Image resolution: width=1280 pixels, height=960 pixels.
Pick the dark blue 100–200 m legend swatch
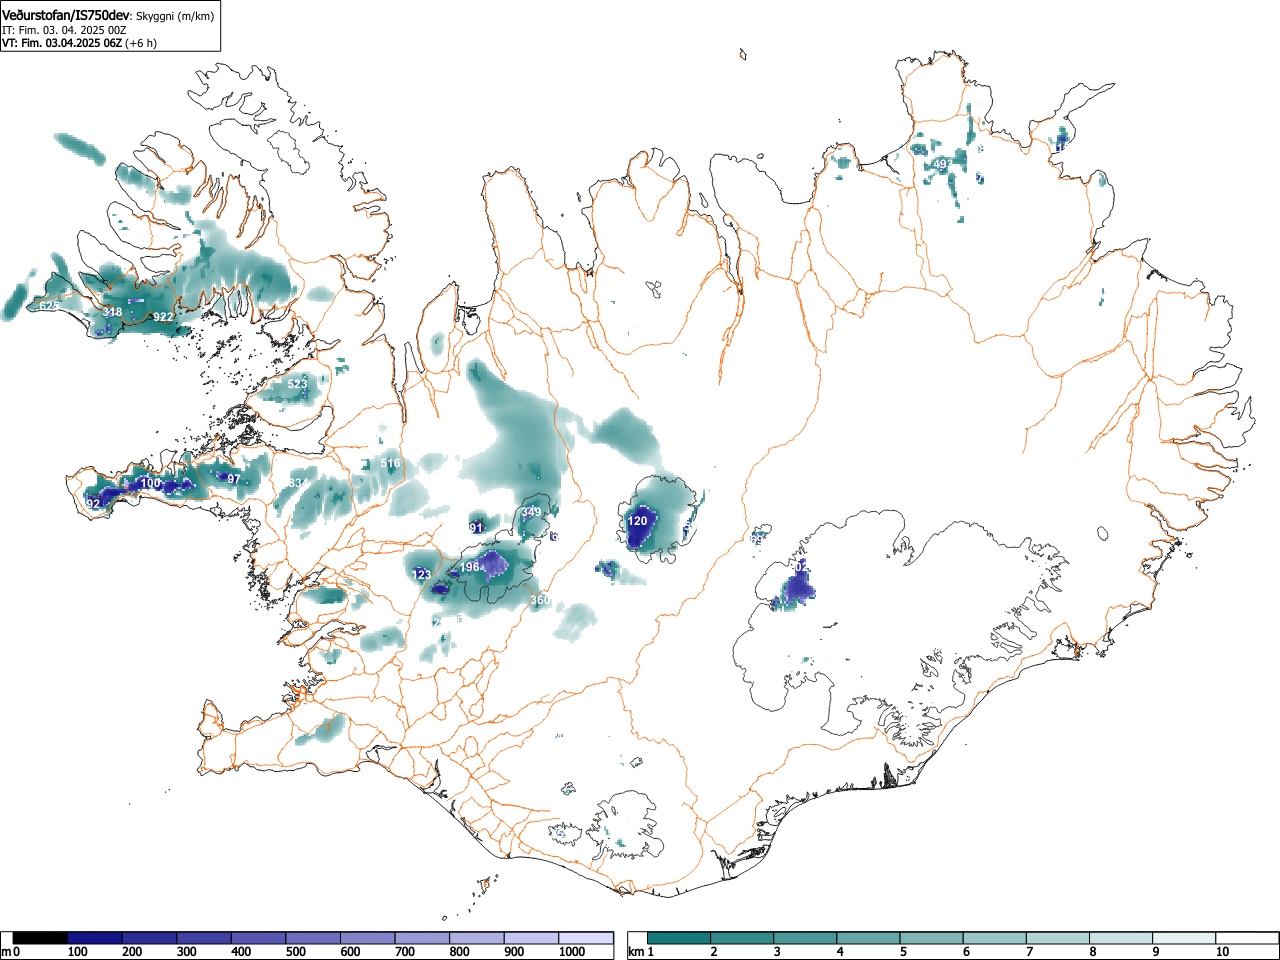pos(95,938)
